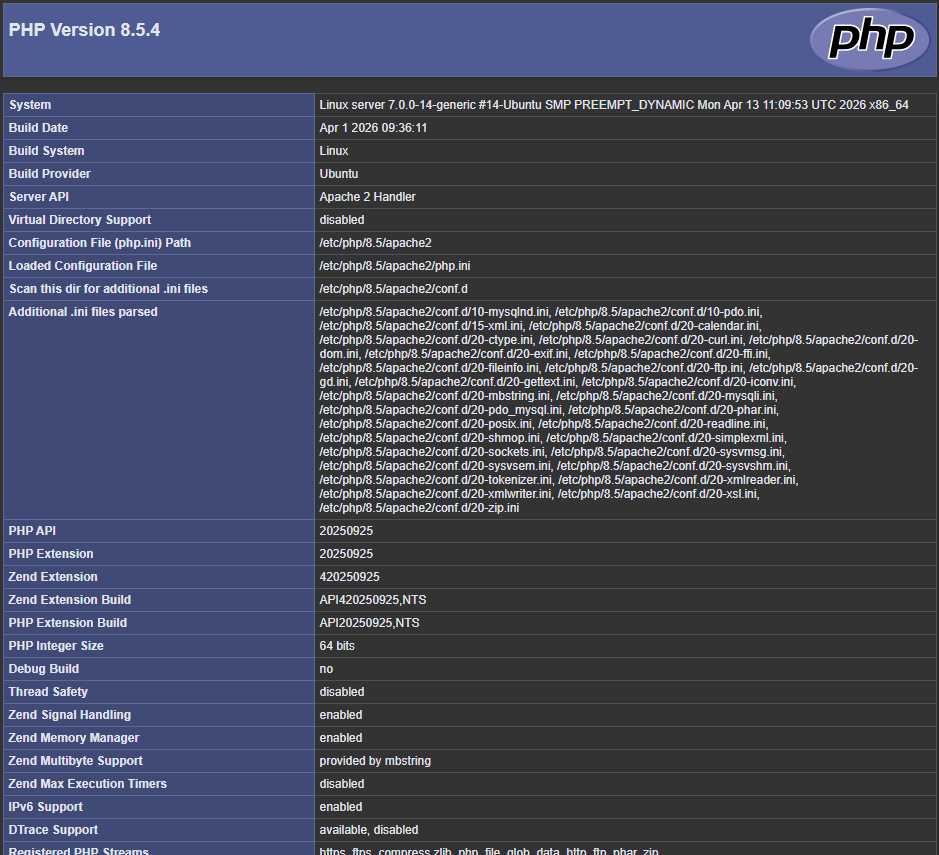Click Configuration File (php.ini) Path label
Screen dimensions: 939x855
pos(99,242)
